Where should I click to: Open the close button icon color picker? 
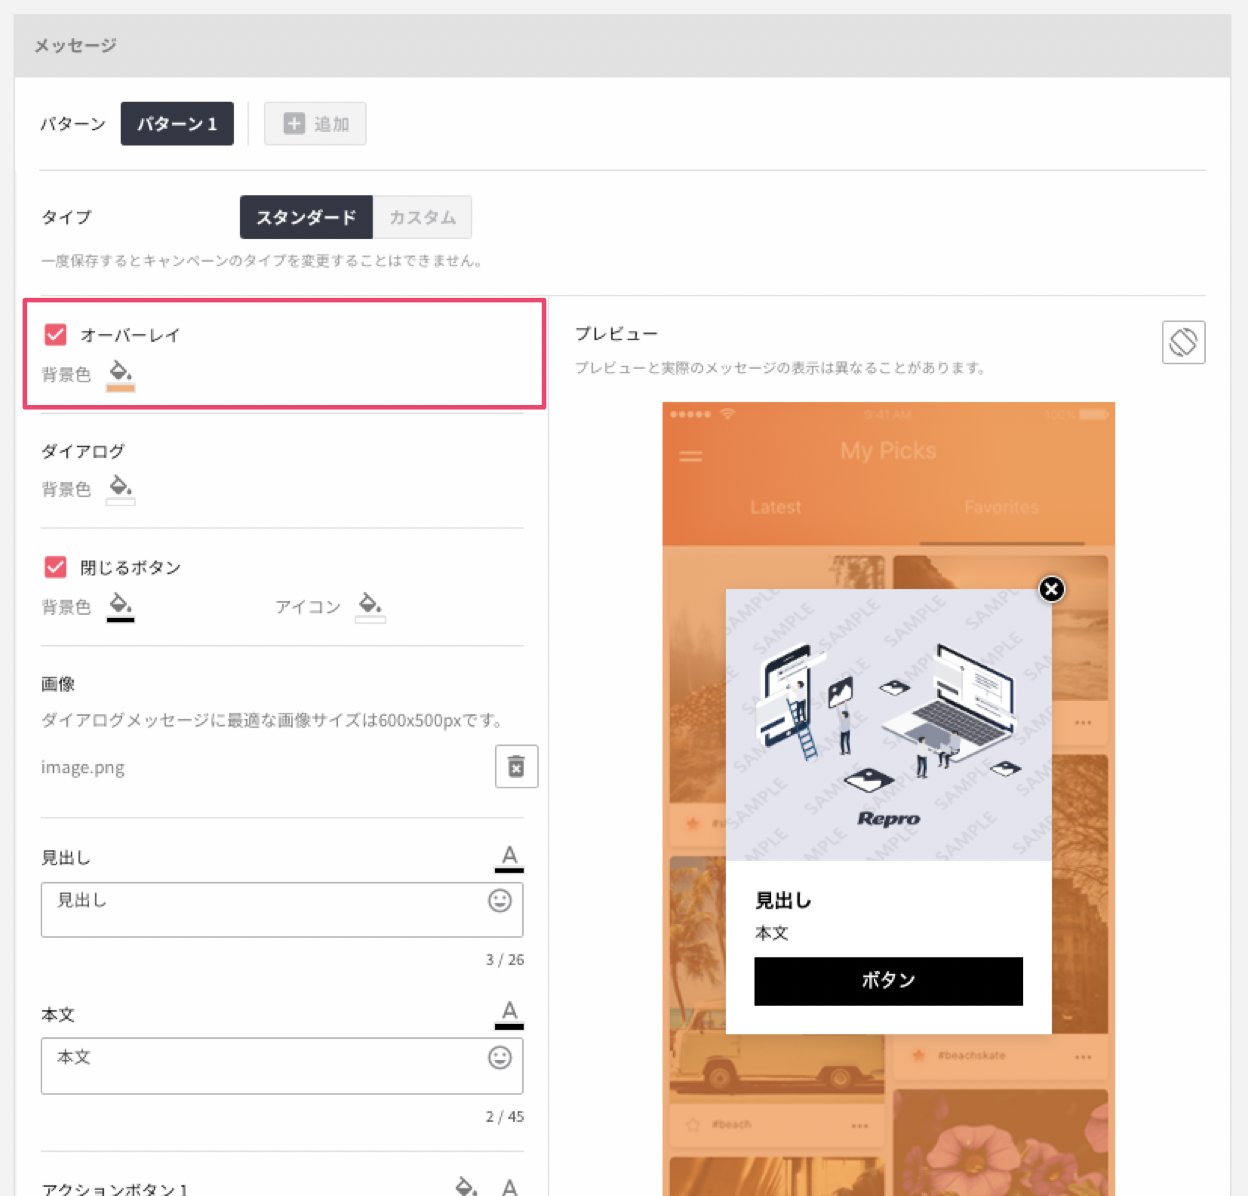(x=370, y=604)
